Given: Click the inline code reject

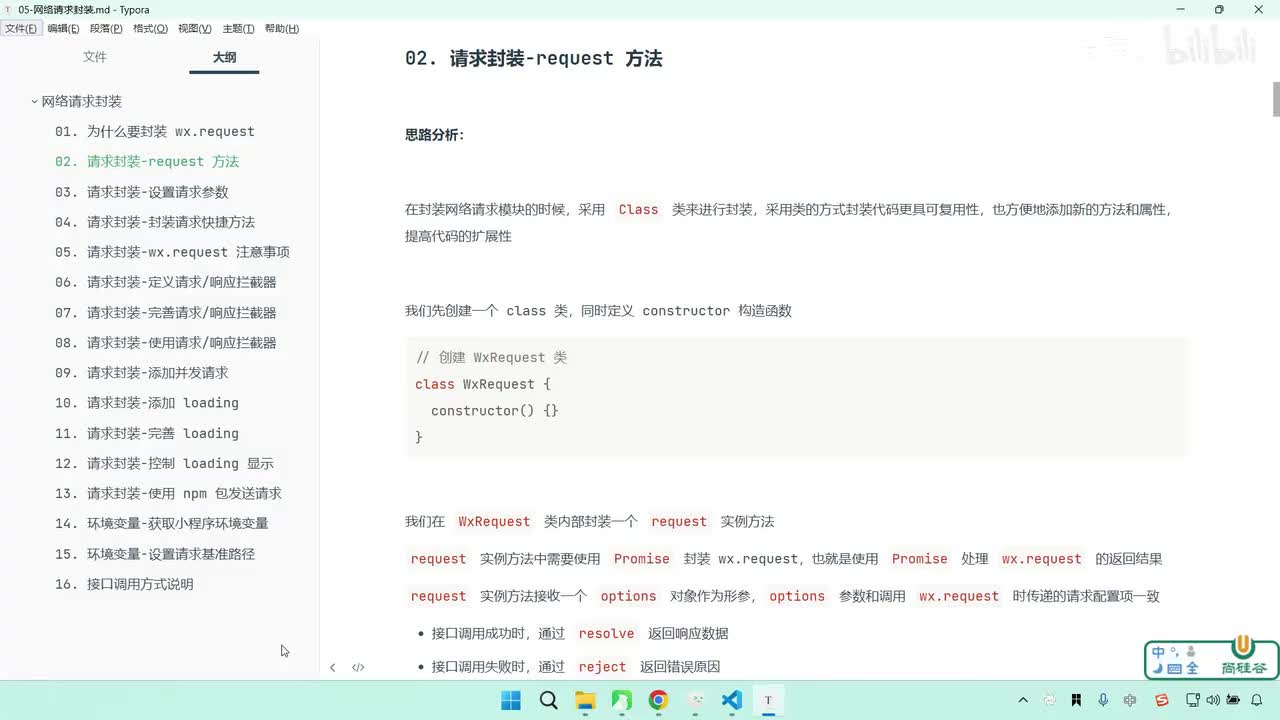Looking at the screenshot, I should point(602,667).
